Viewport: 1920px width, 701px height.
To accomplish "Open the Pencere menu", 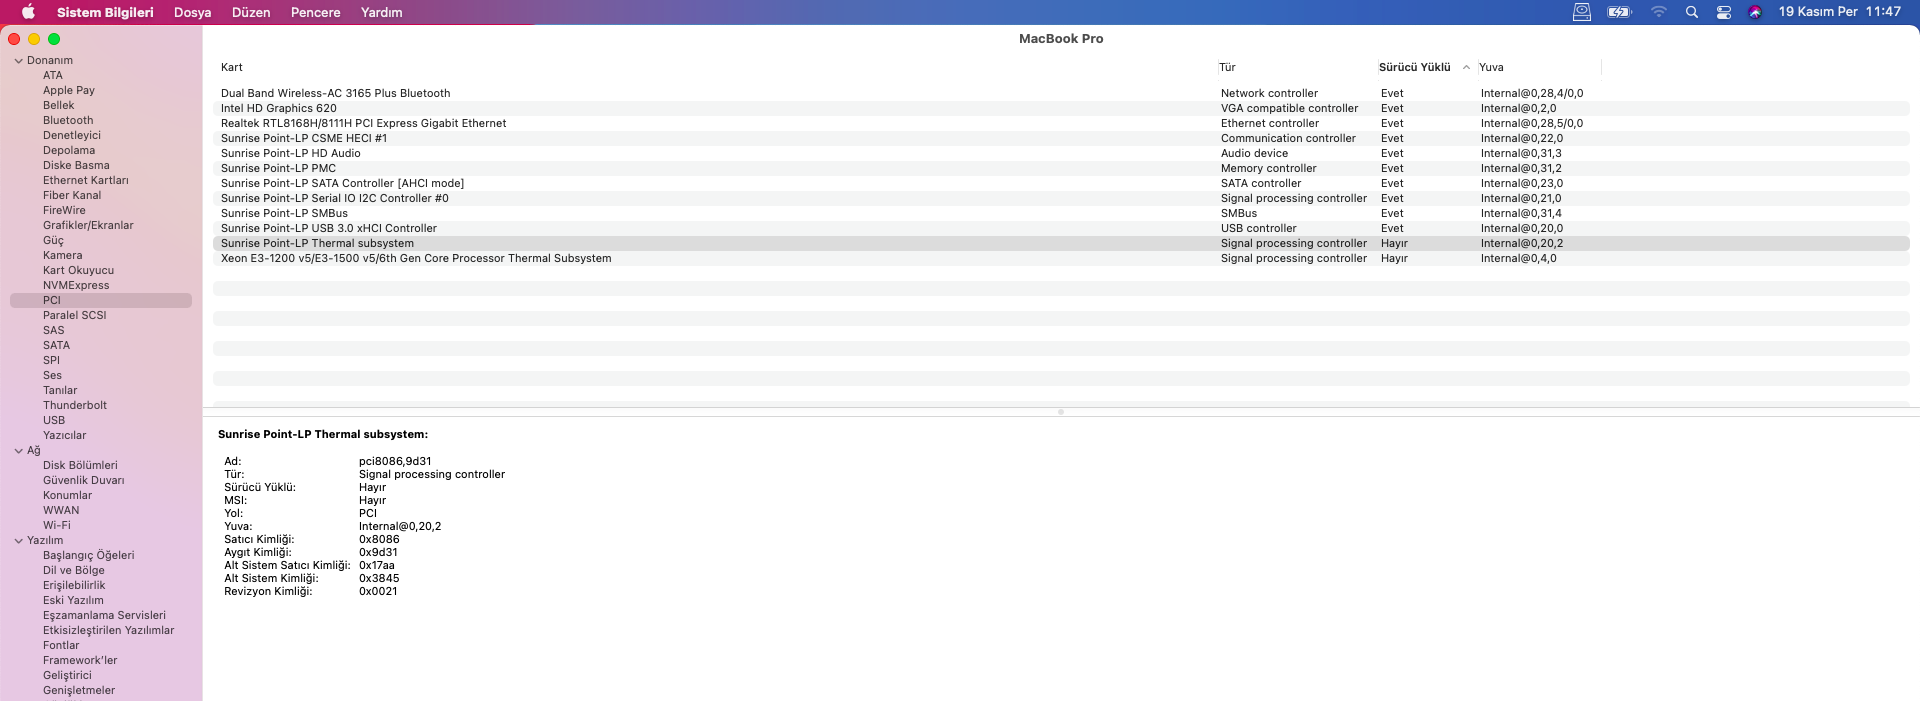I will click(315, 12).
